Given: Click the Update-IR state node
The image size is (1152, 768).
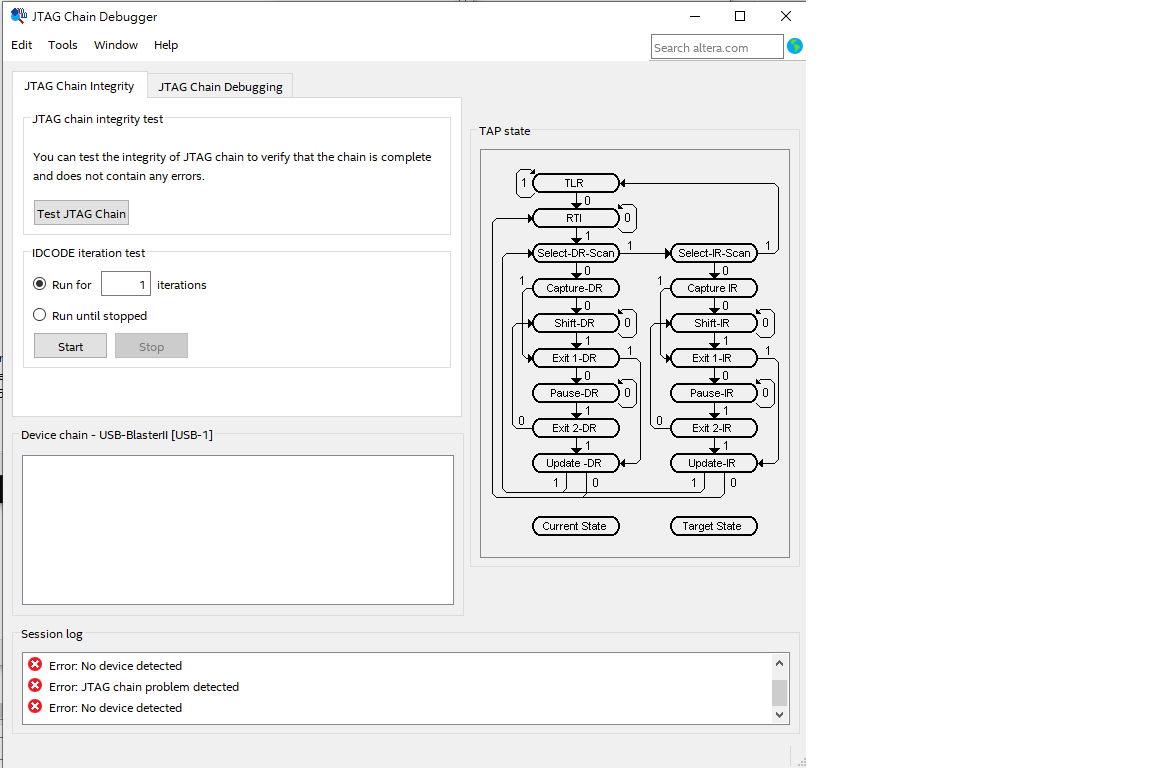Looking at the screenshot, I should point(713,463).
